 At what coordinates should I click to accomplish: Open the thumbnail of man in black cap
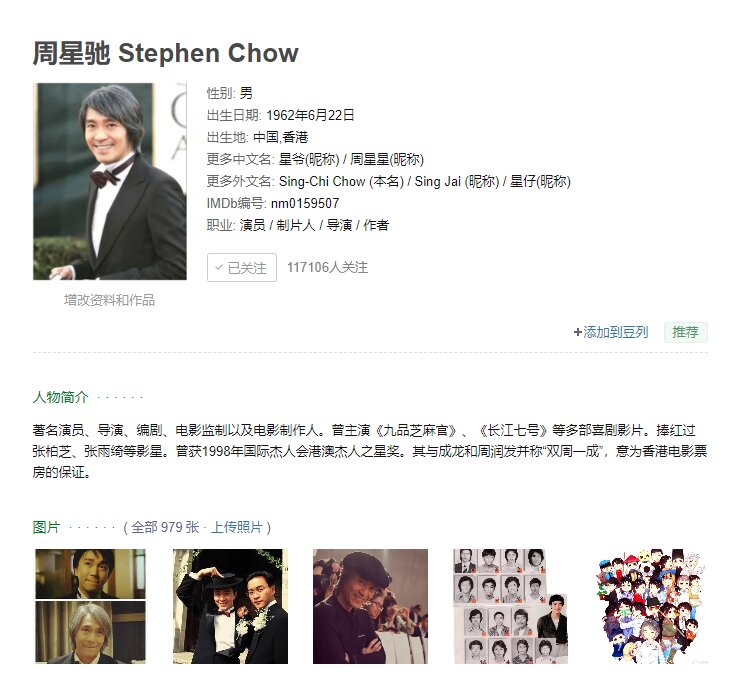(x=370, y=606)
